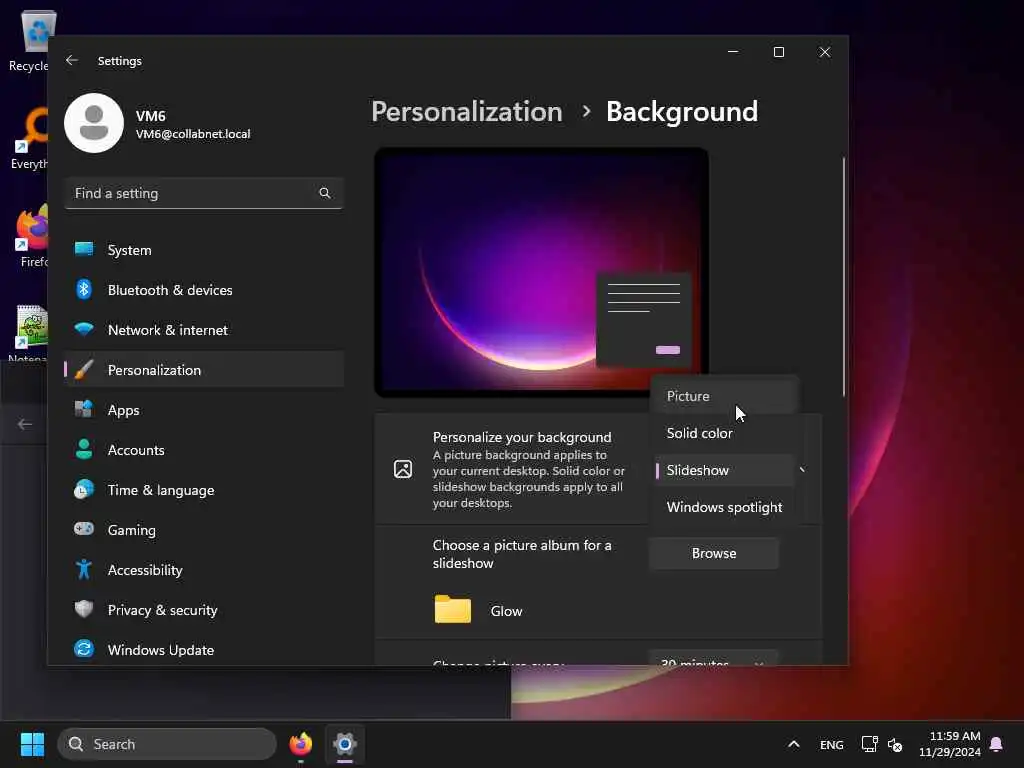Click the Find a setting search box
1024x768 pixels.
pos(204,193)
